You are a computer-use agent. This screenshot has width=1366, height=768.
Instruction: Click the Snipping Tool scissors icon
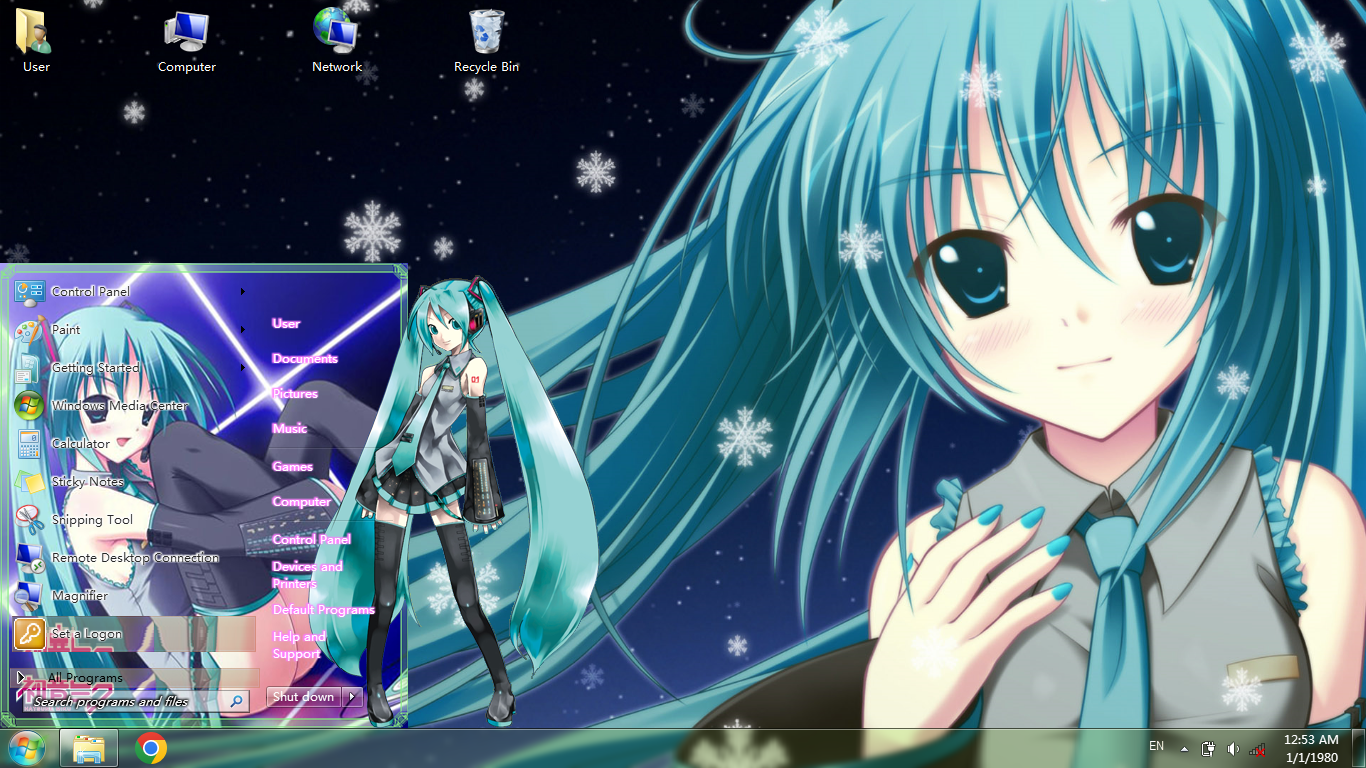(30, 520)
